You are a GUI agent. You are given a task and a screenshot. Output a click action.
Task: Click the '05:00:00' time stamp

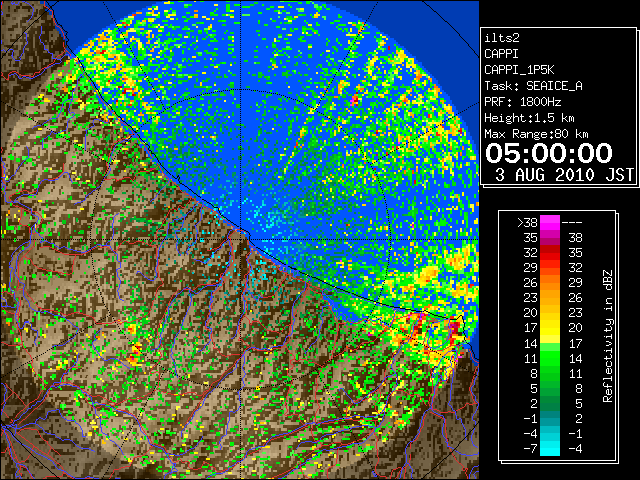(549, 153)
